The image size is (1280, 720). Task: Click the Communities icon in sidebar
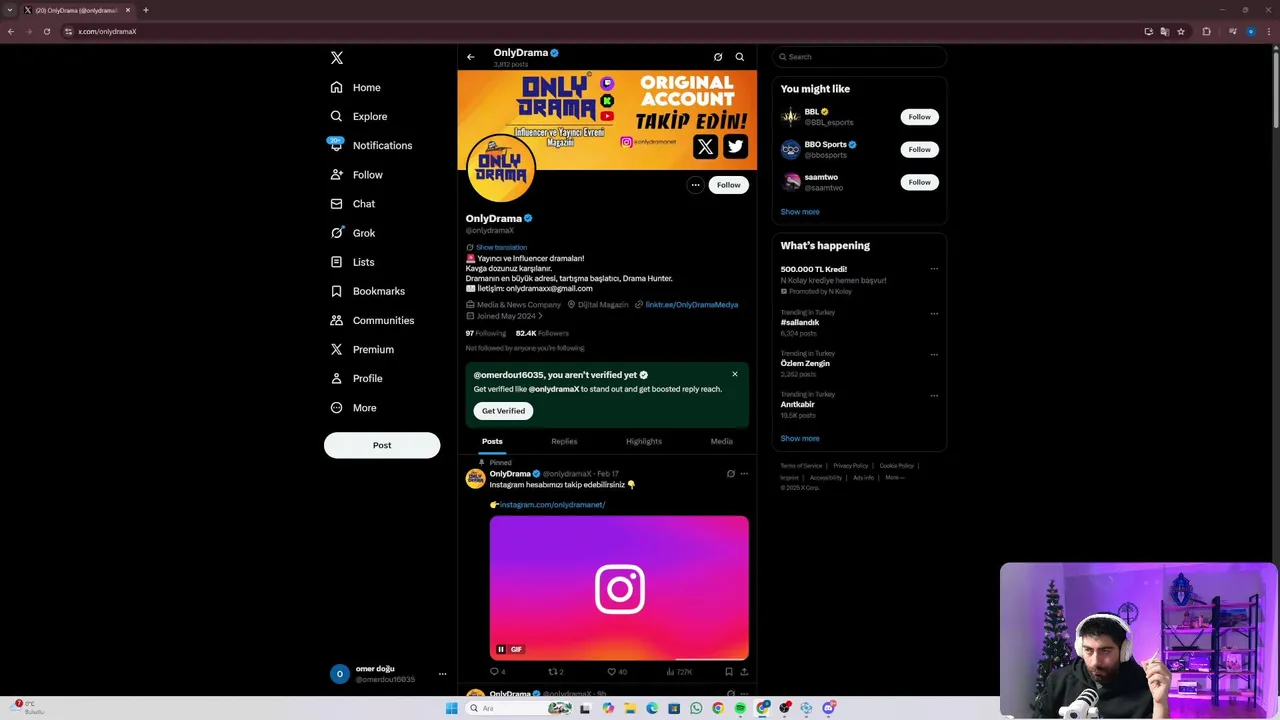337,320
